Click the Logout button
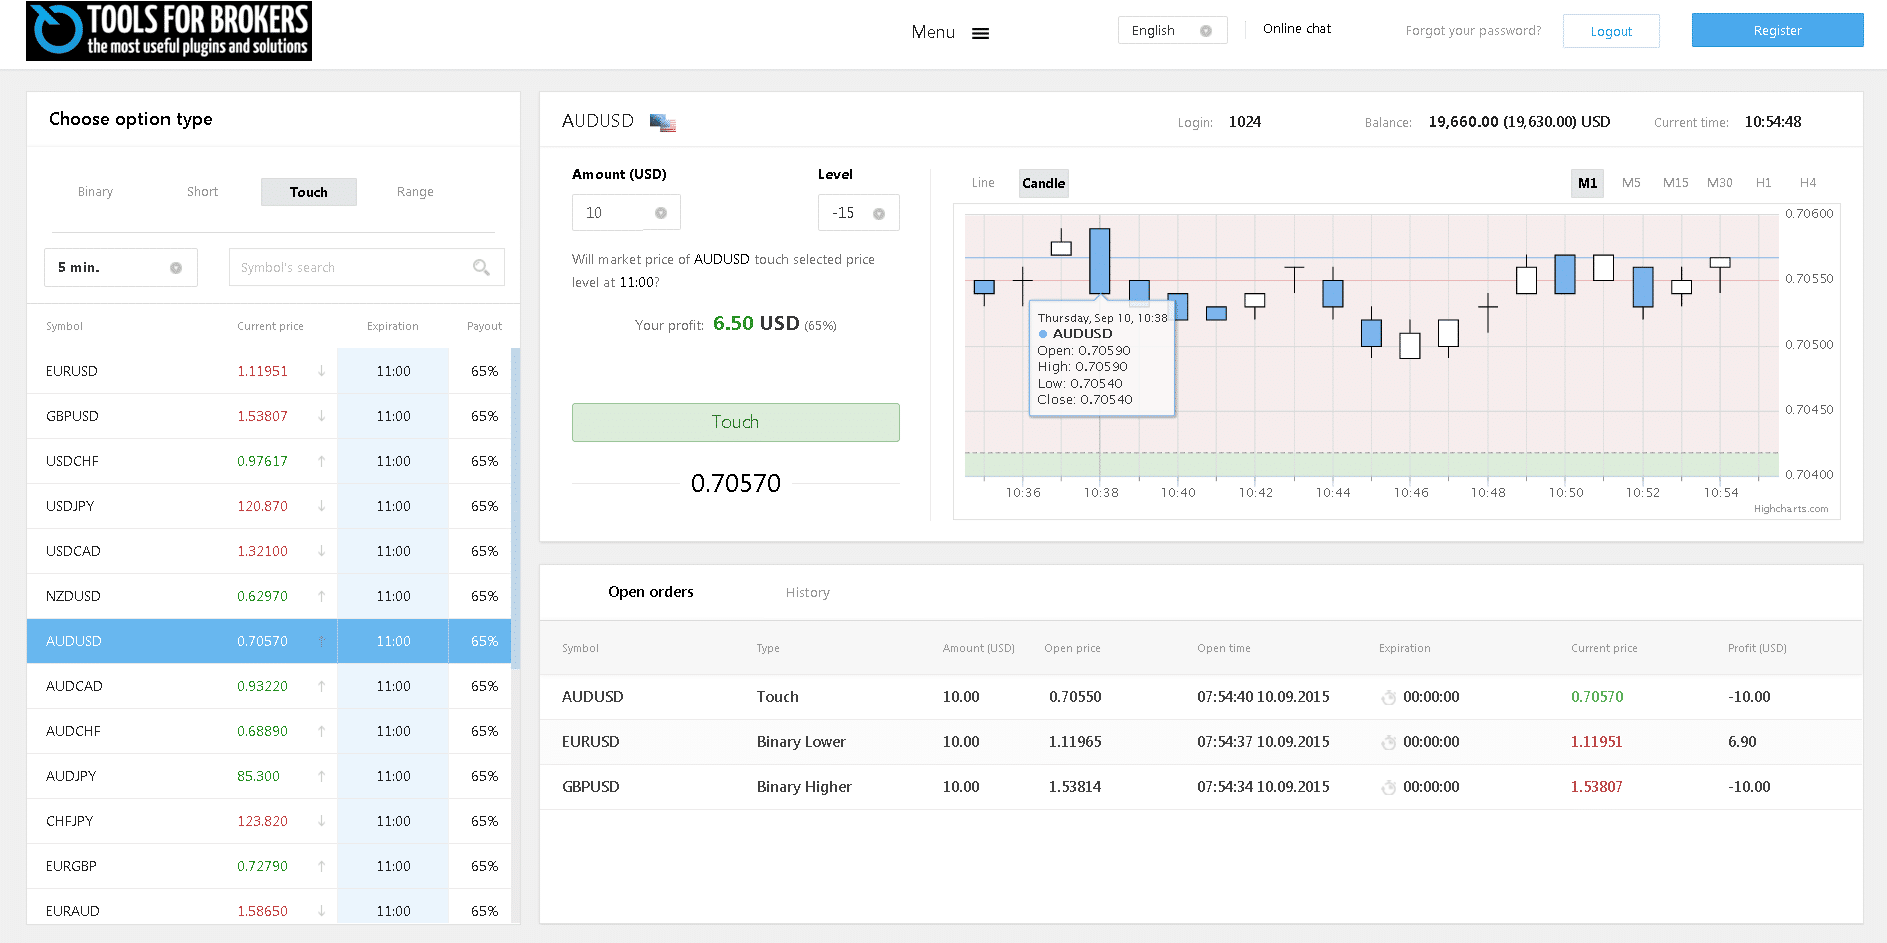Image resolution: width=1887 pixels, height=943 pixels. 1610,31
